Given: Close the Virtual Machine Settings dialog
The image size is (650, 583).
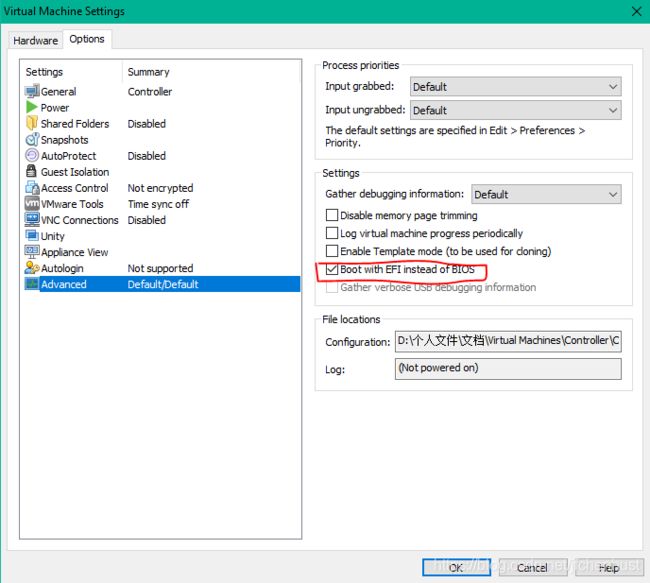Looking at the screenshot, I should (637, 11).
